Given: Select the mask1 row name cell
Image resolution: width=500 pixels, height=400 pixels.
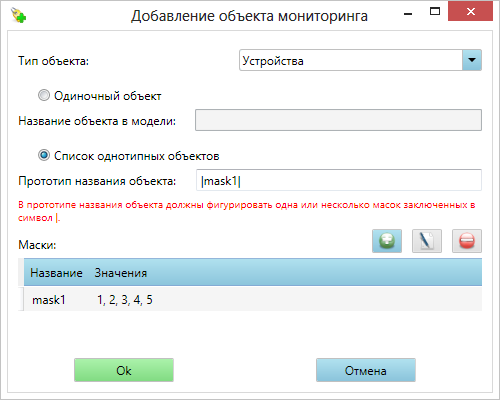Looking at the screenshot, I should tap(49, 300).
